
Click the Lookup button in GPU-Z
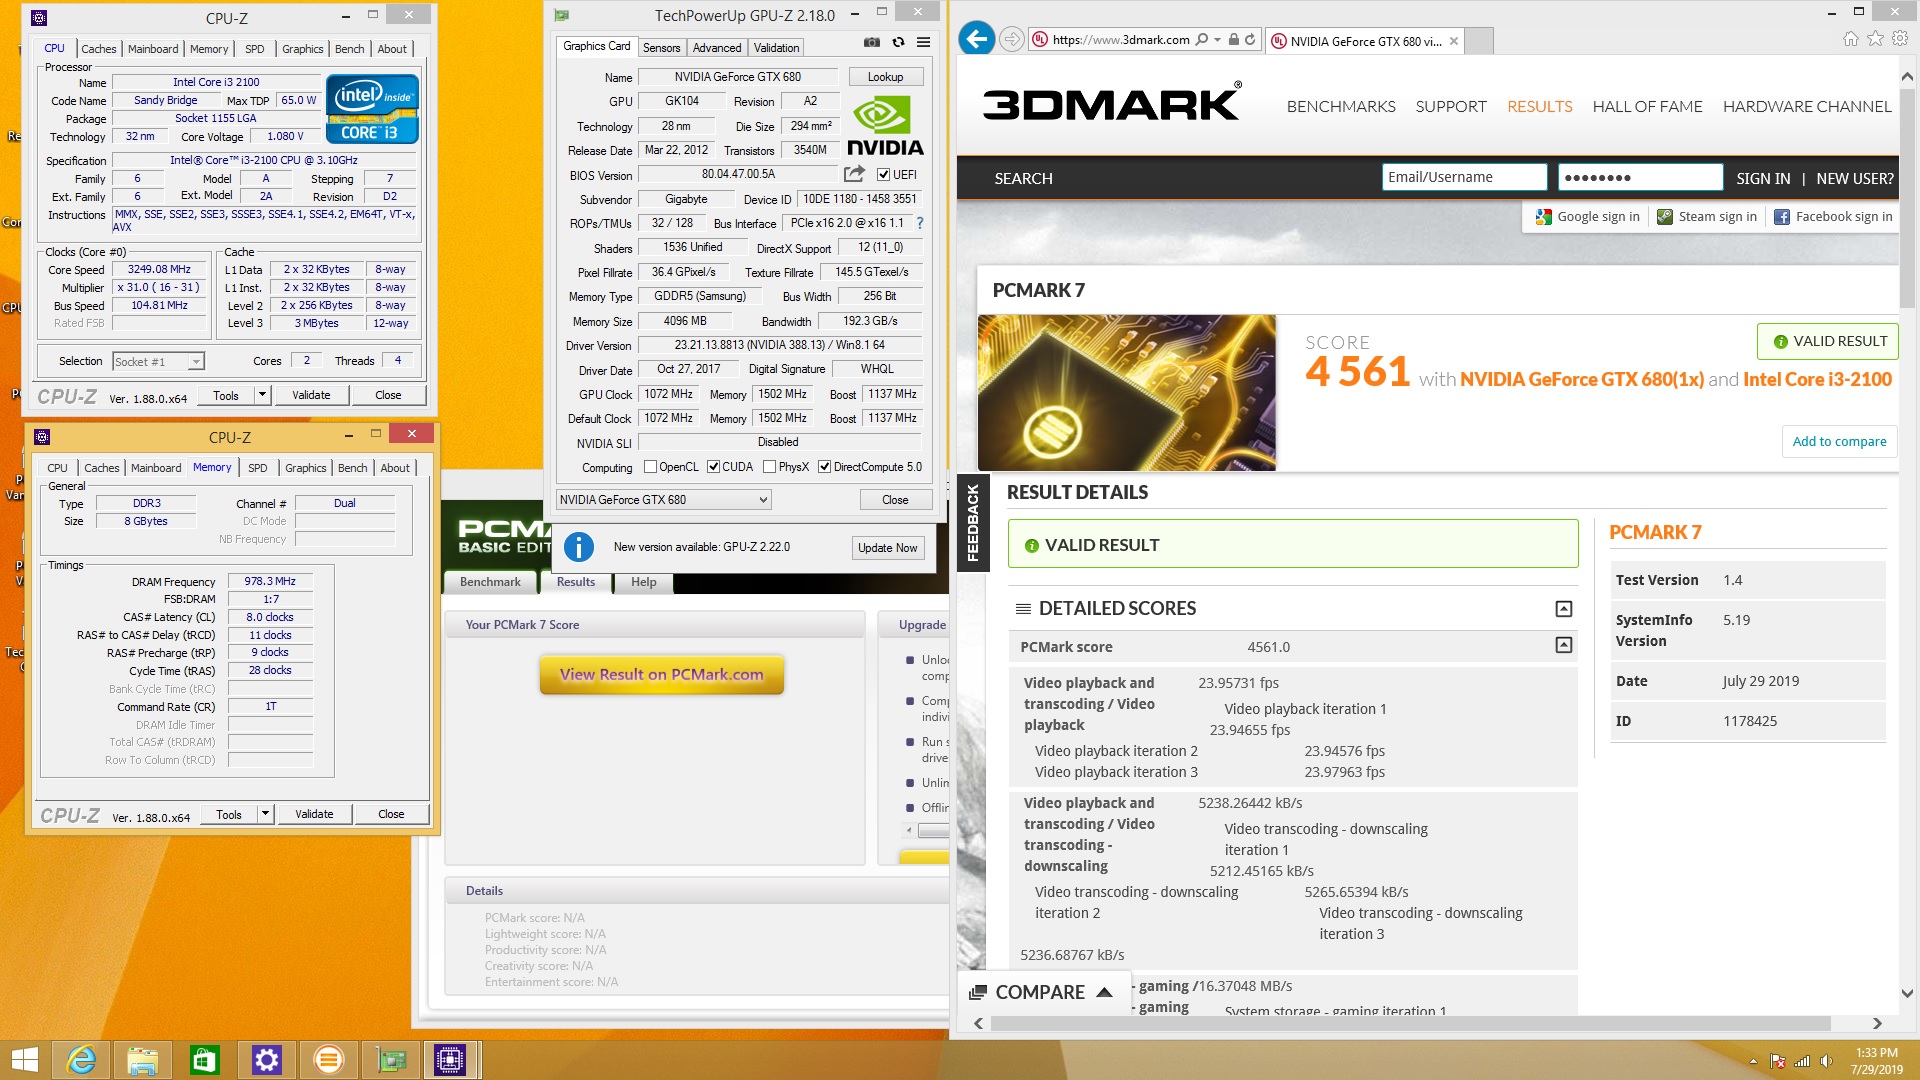pos(885,77)
